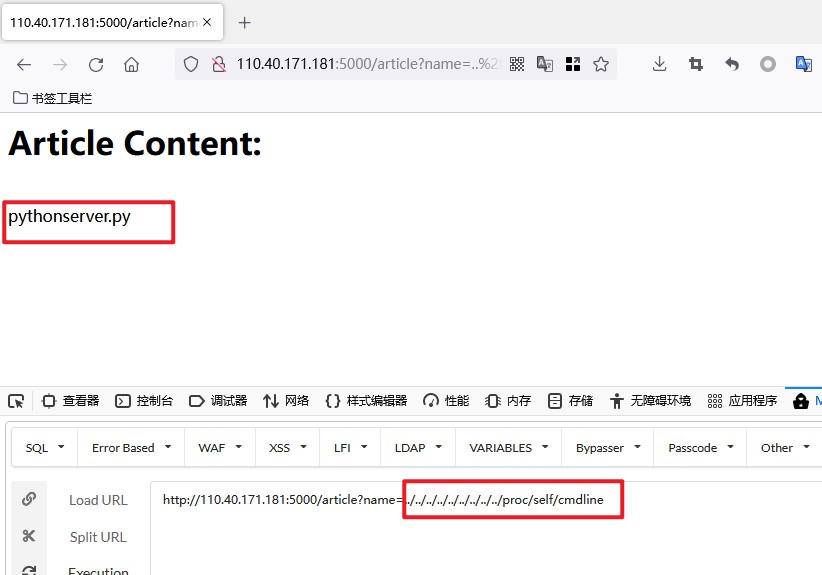822x575 pixels.
Task: Show insecure connection padlock info
Action: coord(219,64)
